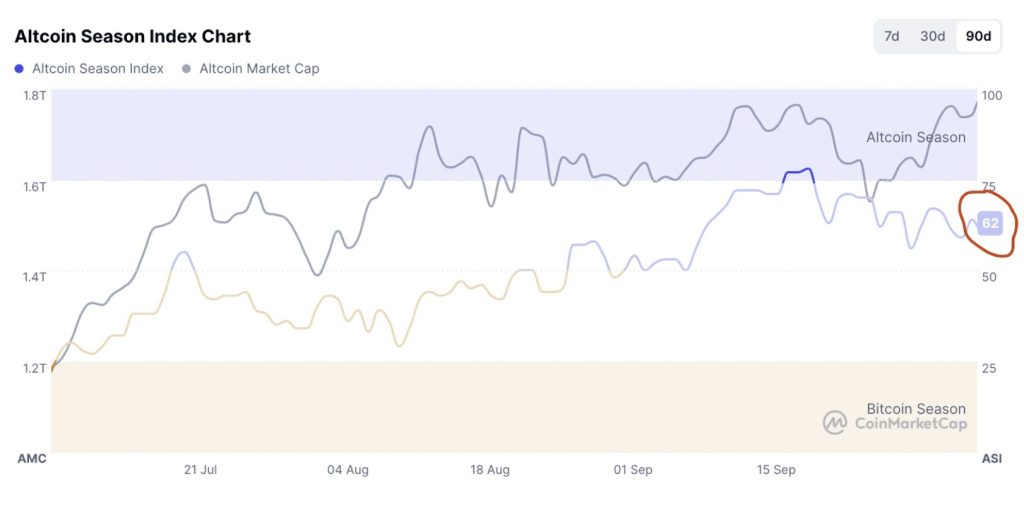
Task: Click the 62 current value badge
Action: pos(989,223)
